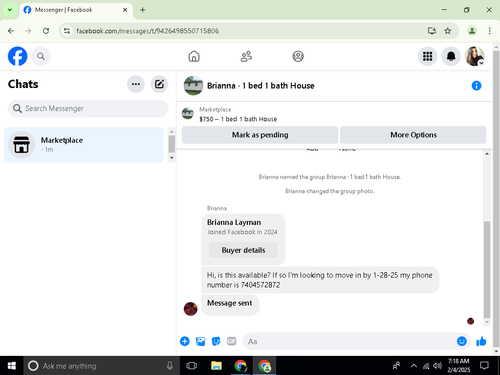Start a new message with compose icon

159,84
